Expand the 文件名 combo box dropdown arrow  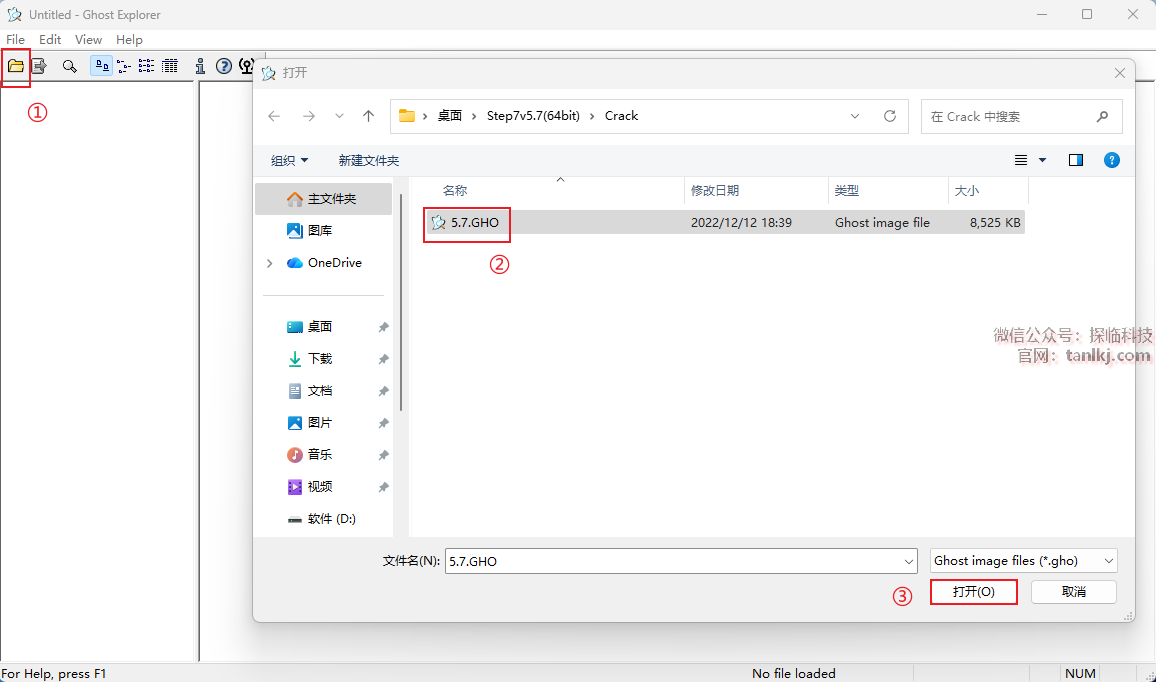click(x=909, y=561)
